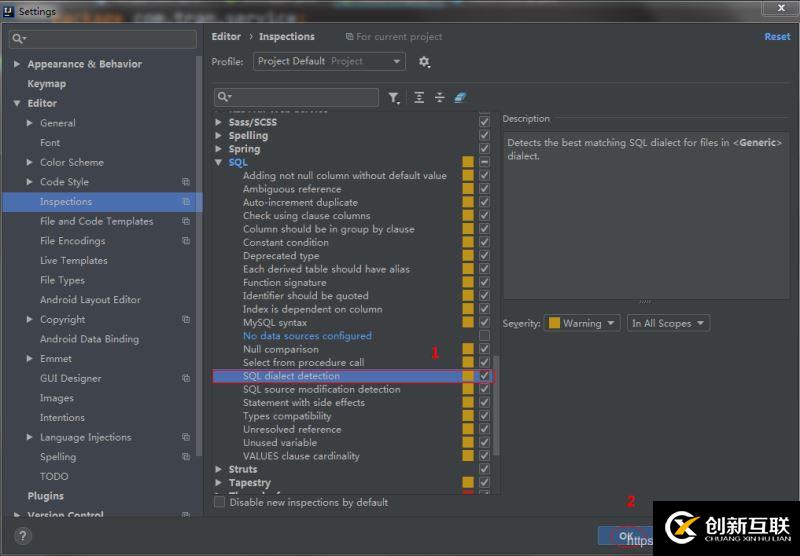The image size is (800, 556).
Task: Toggle the Struts group checkbox
Action: click(x=484, y=469)
